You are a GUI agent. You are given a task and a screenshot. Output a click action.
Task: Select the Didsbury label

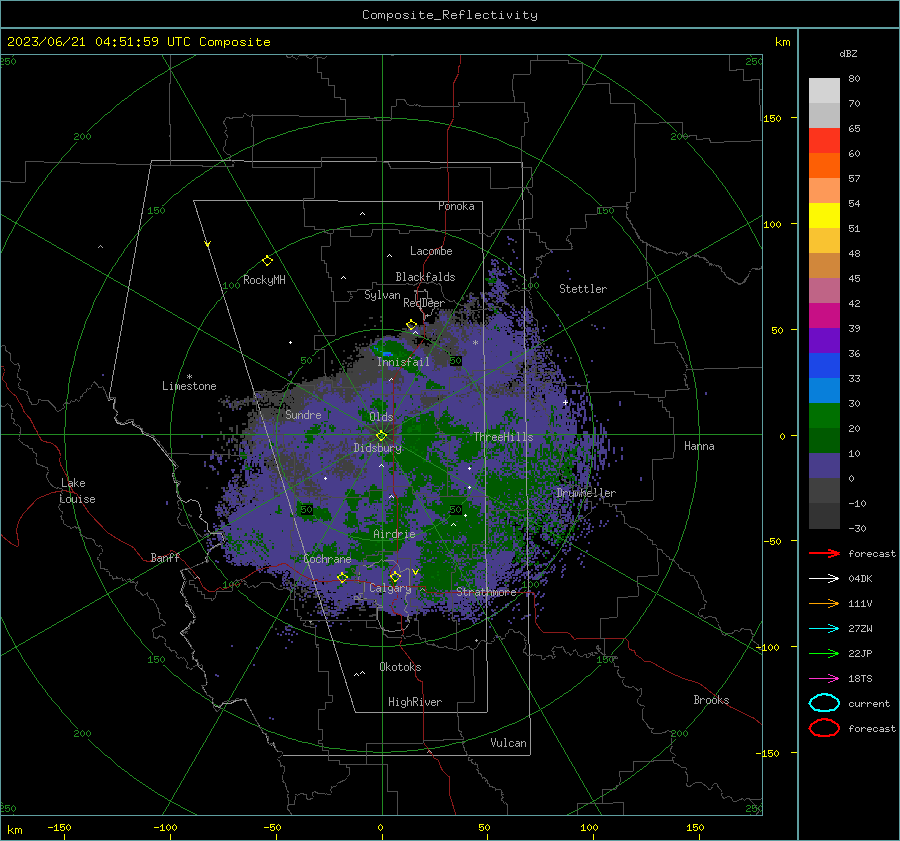point(378,448)
